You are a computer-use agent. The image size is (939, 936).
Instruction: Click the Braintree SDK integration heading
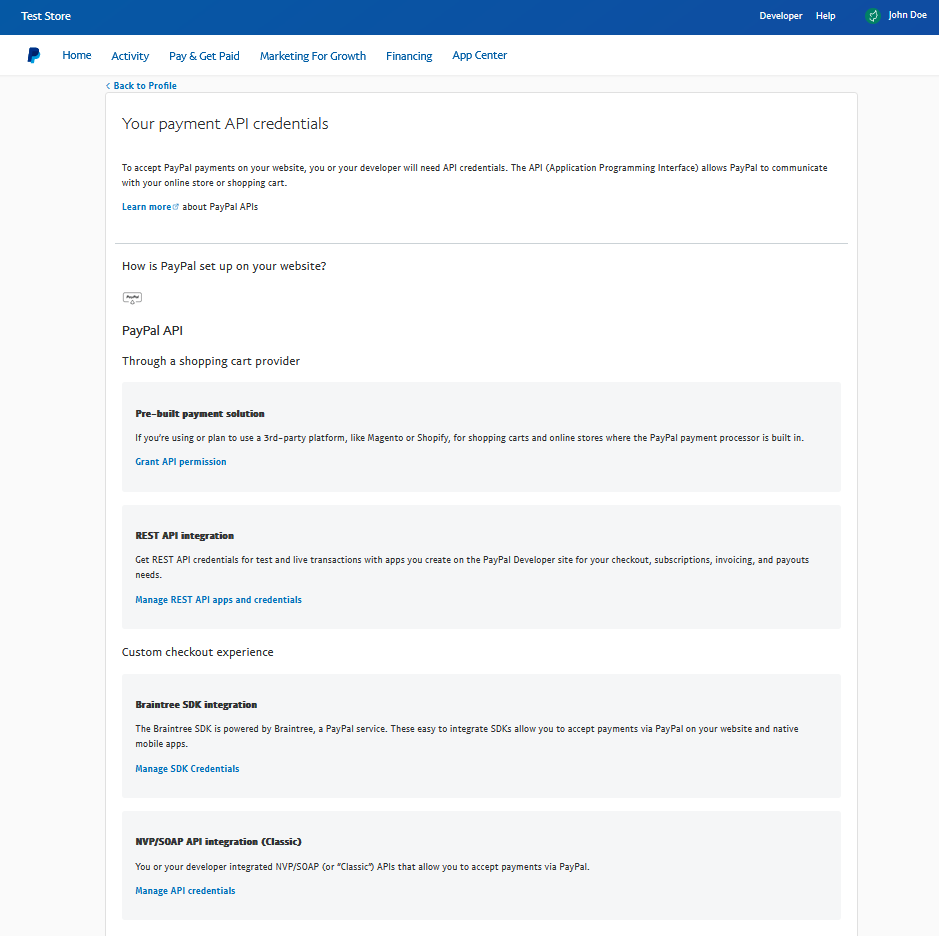pyautogui.click(x=196, y=705)
